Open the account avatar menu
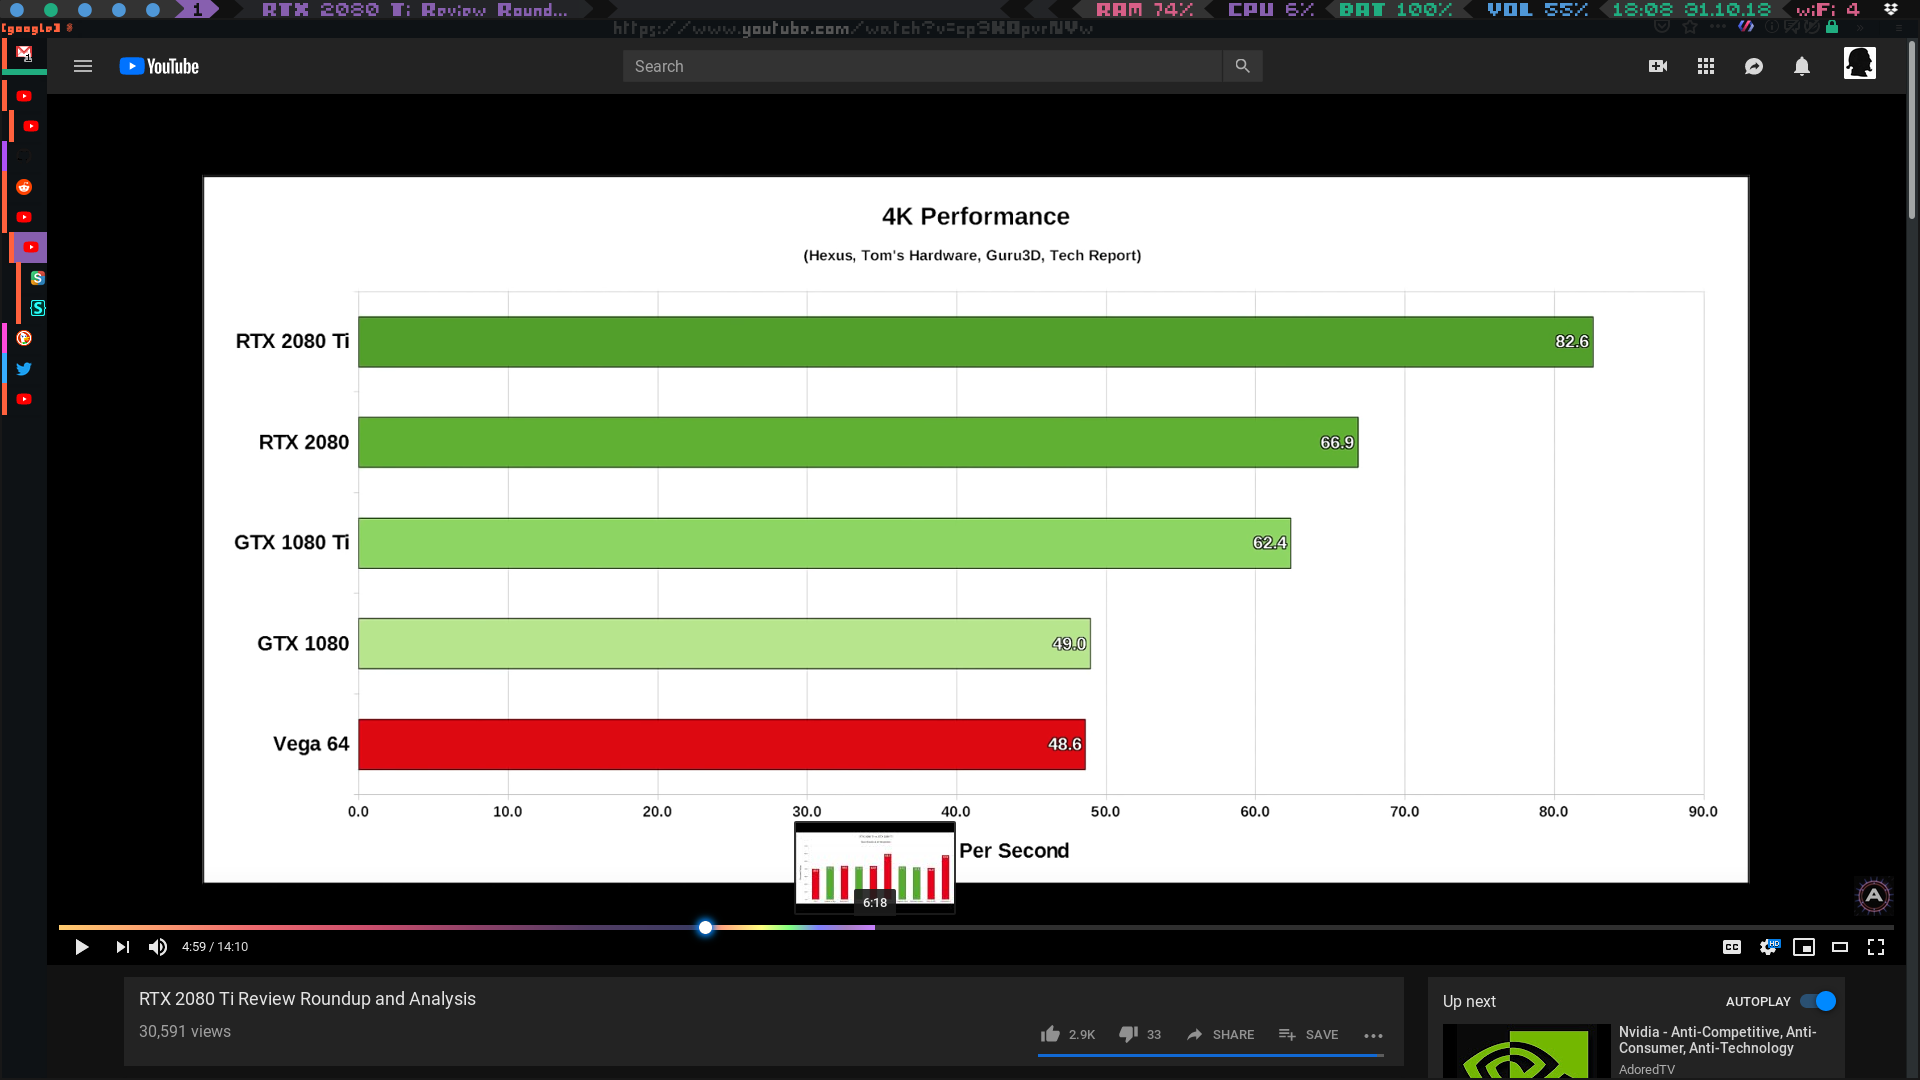The height and width of the screenshot is (1080, 1920). [x=1860, y=64]
